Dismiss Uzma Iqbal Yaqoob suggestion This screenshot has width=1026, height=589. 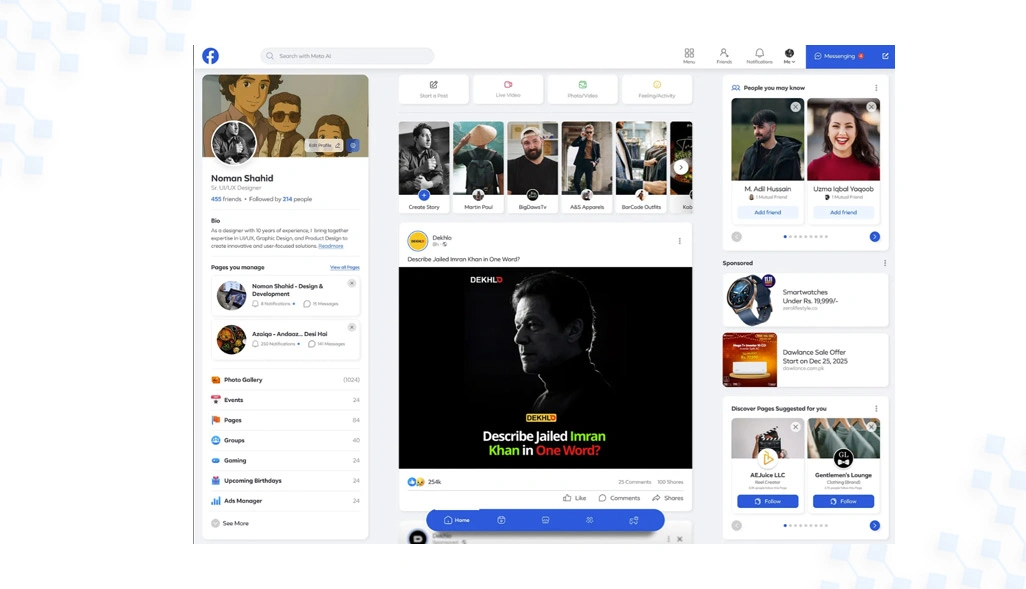[x=871, y=107]
